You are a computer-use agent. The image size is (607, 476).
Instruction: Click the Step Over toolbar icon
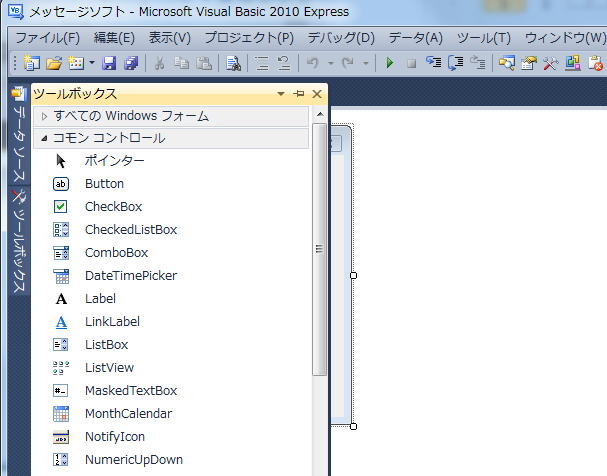point(456,63)
